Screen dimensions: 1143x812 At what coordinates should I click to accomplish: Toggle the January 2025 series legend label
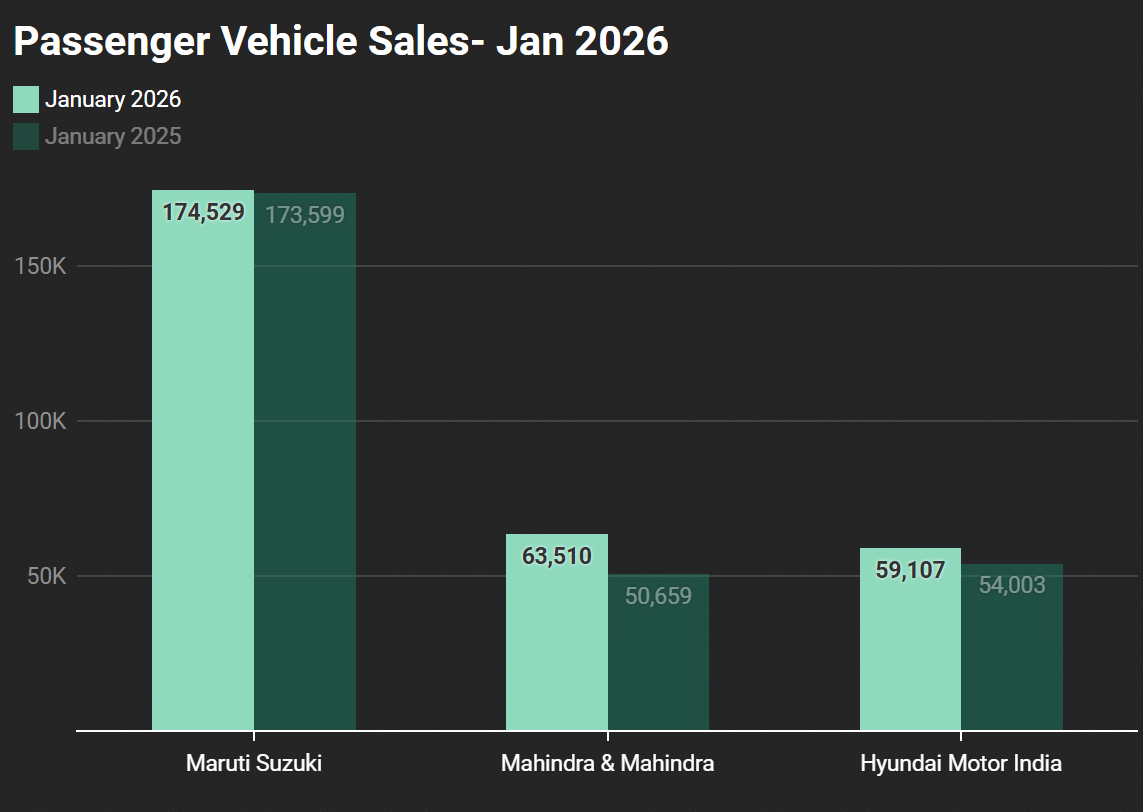click(113, 136)
